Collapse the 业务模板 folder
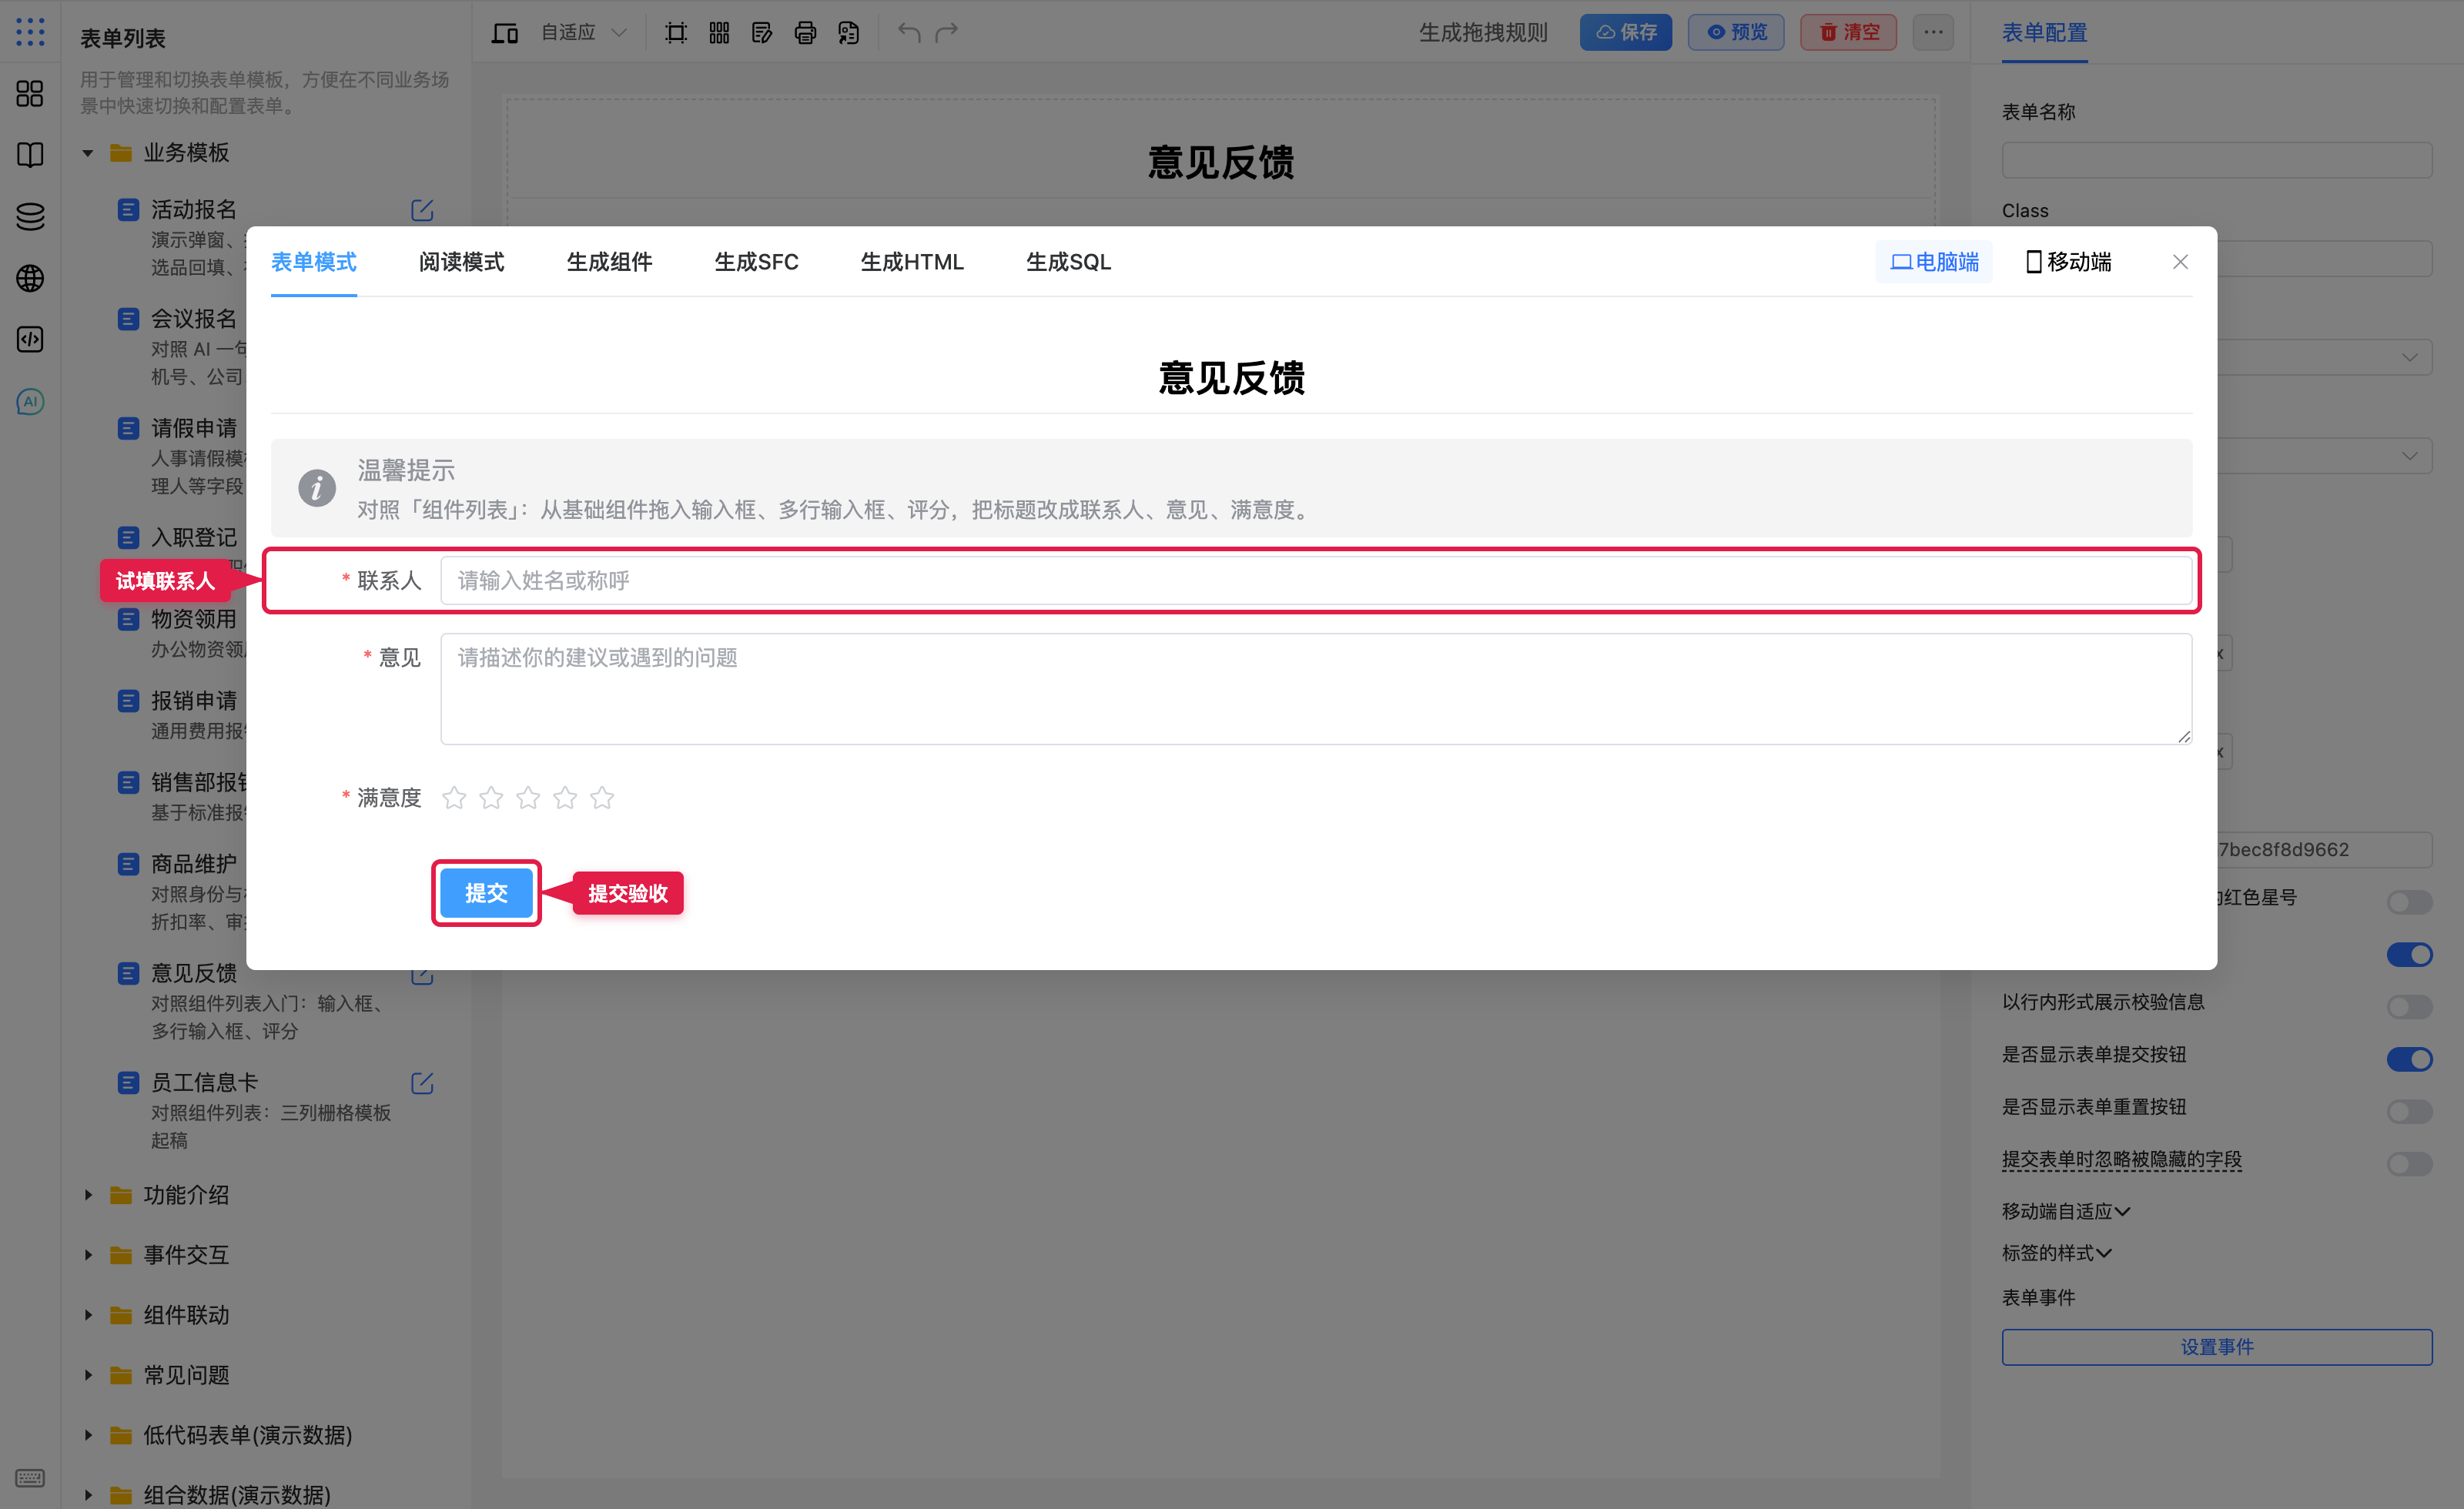Viewport: 2464px width, 1509px height. click(x=88, y=153)
